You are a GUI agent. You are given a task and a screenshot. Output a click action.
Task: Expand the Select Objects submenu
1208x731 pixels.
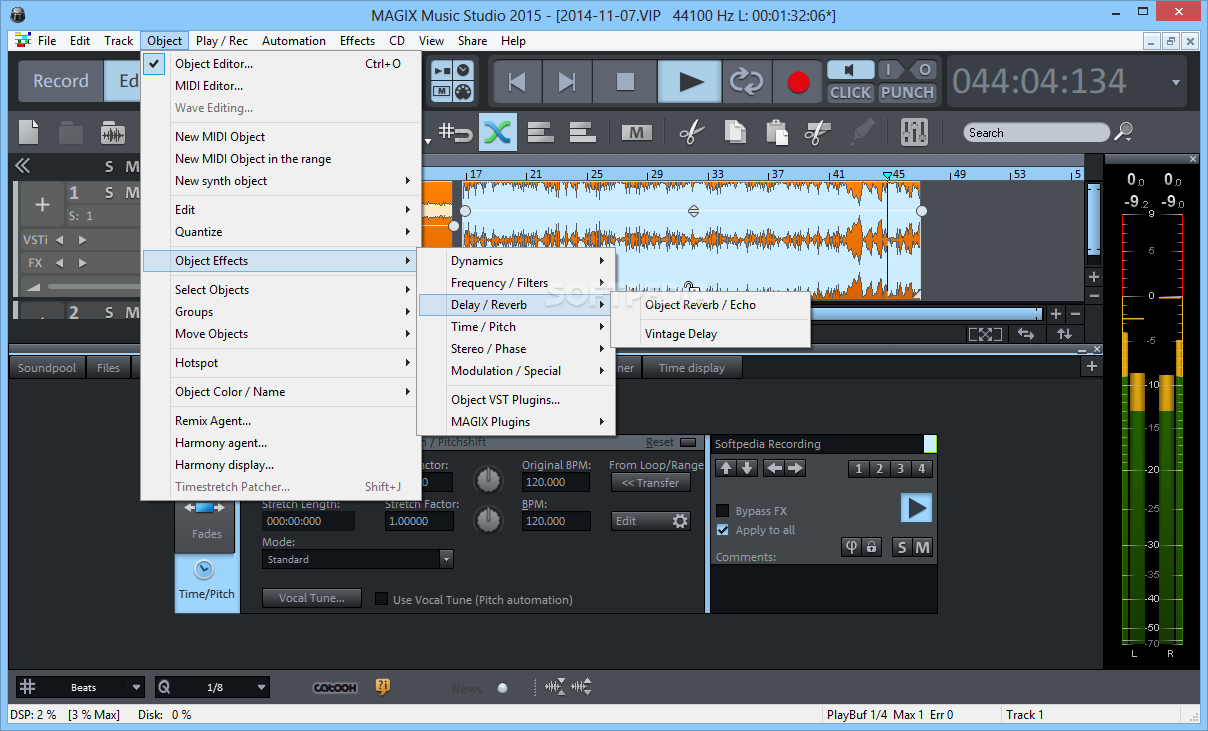click(280, 290)
